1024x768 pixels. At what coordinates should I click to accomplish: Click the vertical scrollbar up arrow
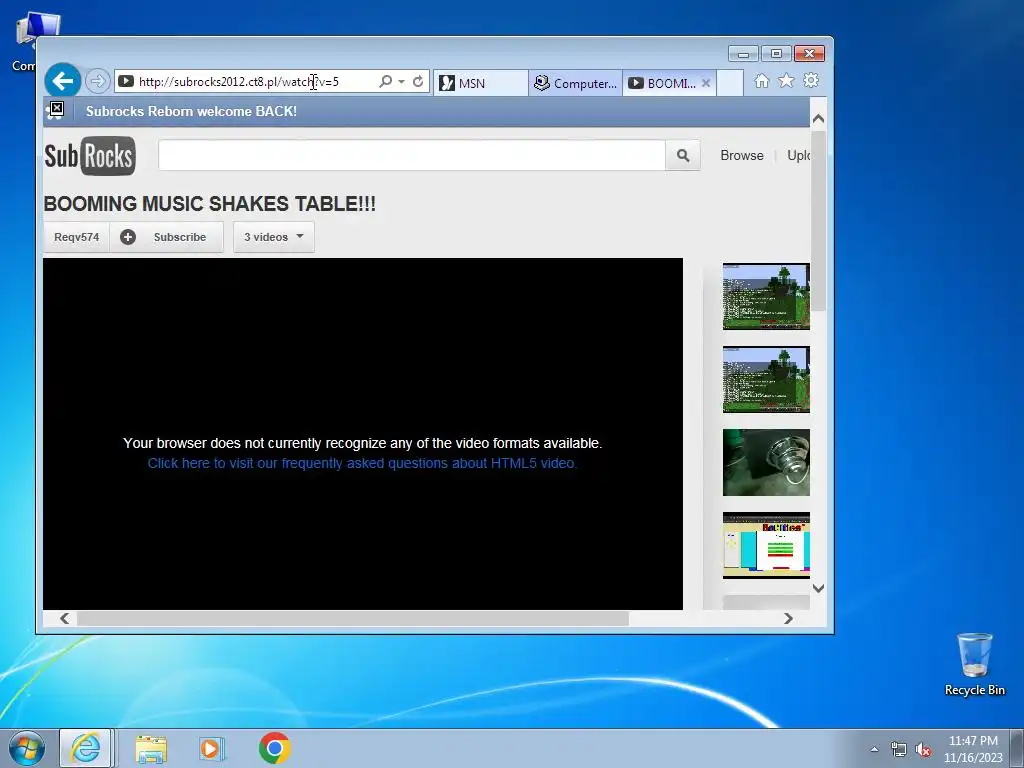click(x=818, y=119)
